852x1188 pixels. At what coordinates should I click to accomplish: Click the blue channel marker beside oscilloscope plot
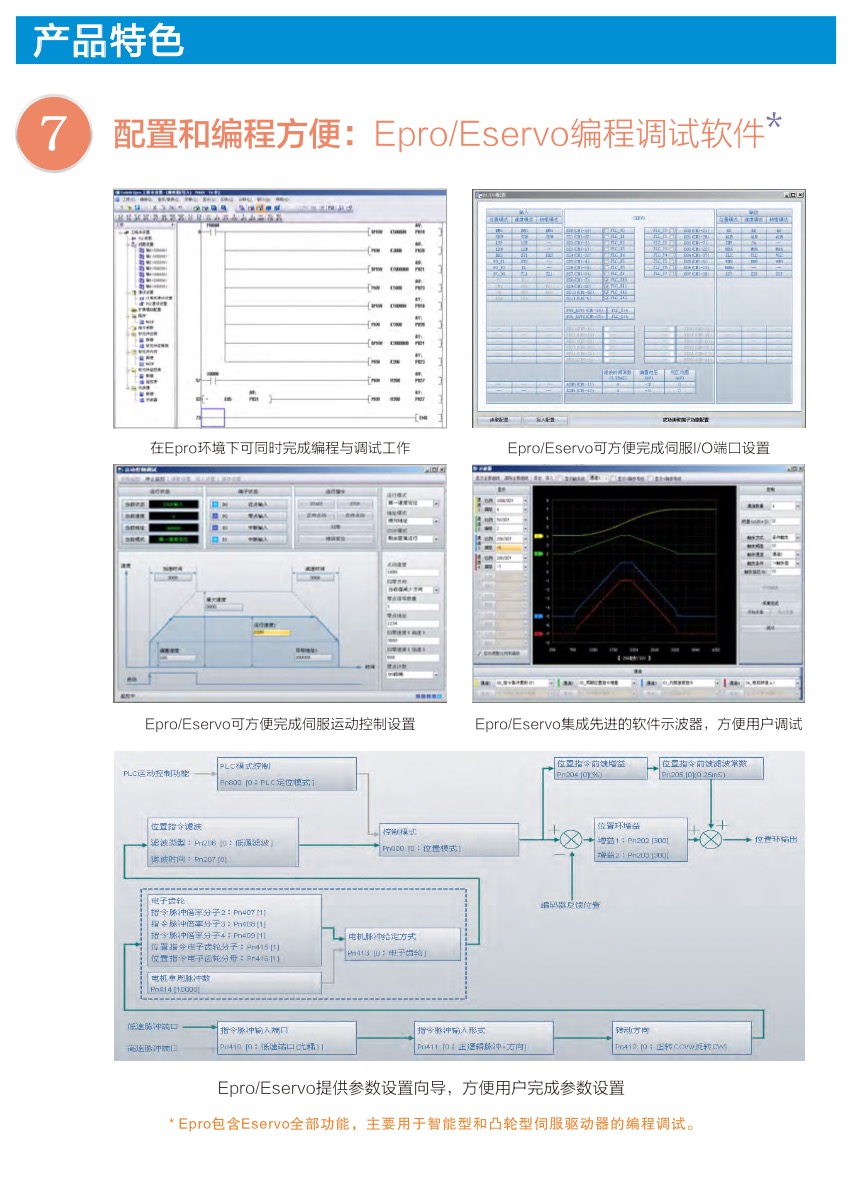[x=538, y=616]
